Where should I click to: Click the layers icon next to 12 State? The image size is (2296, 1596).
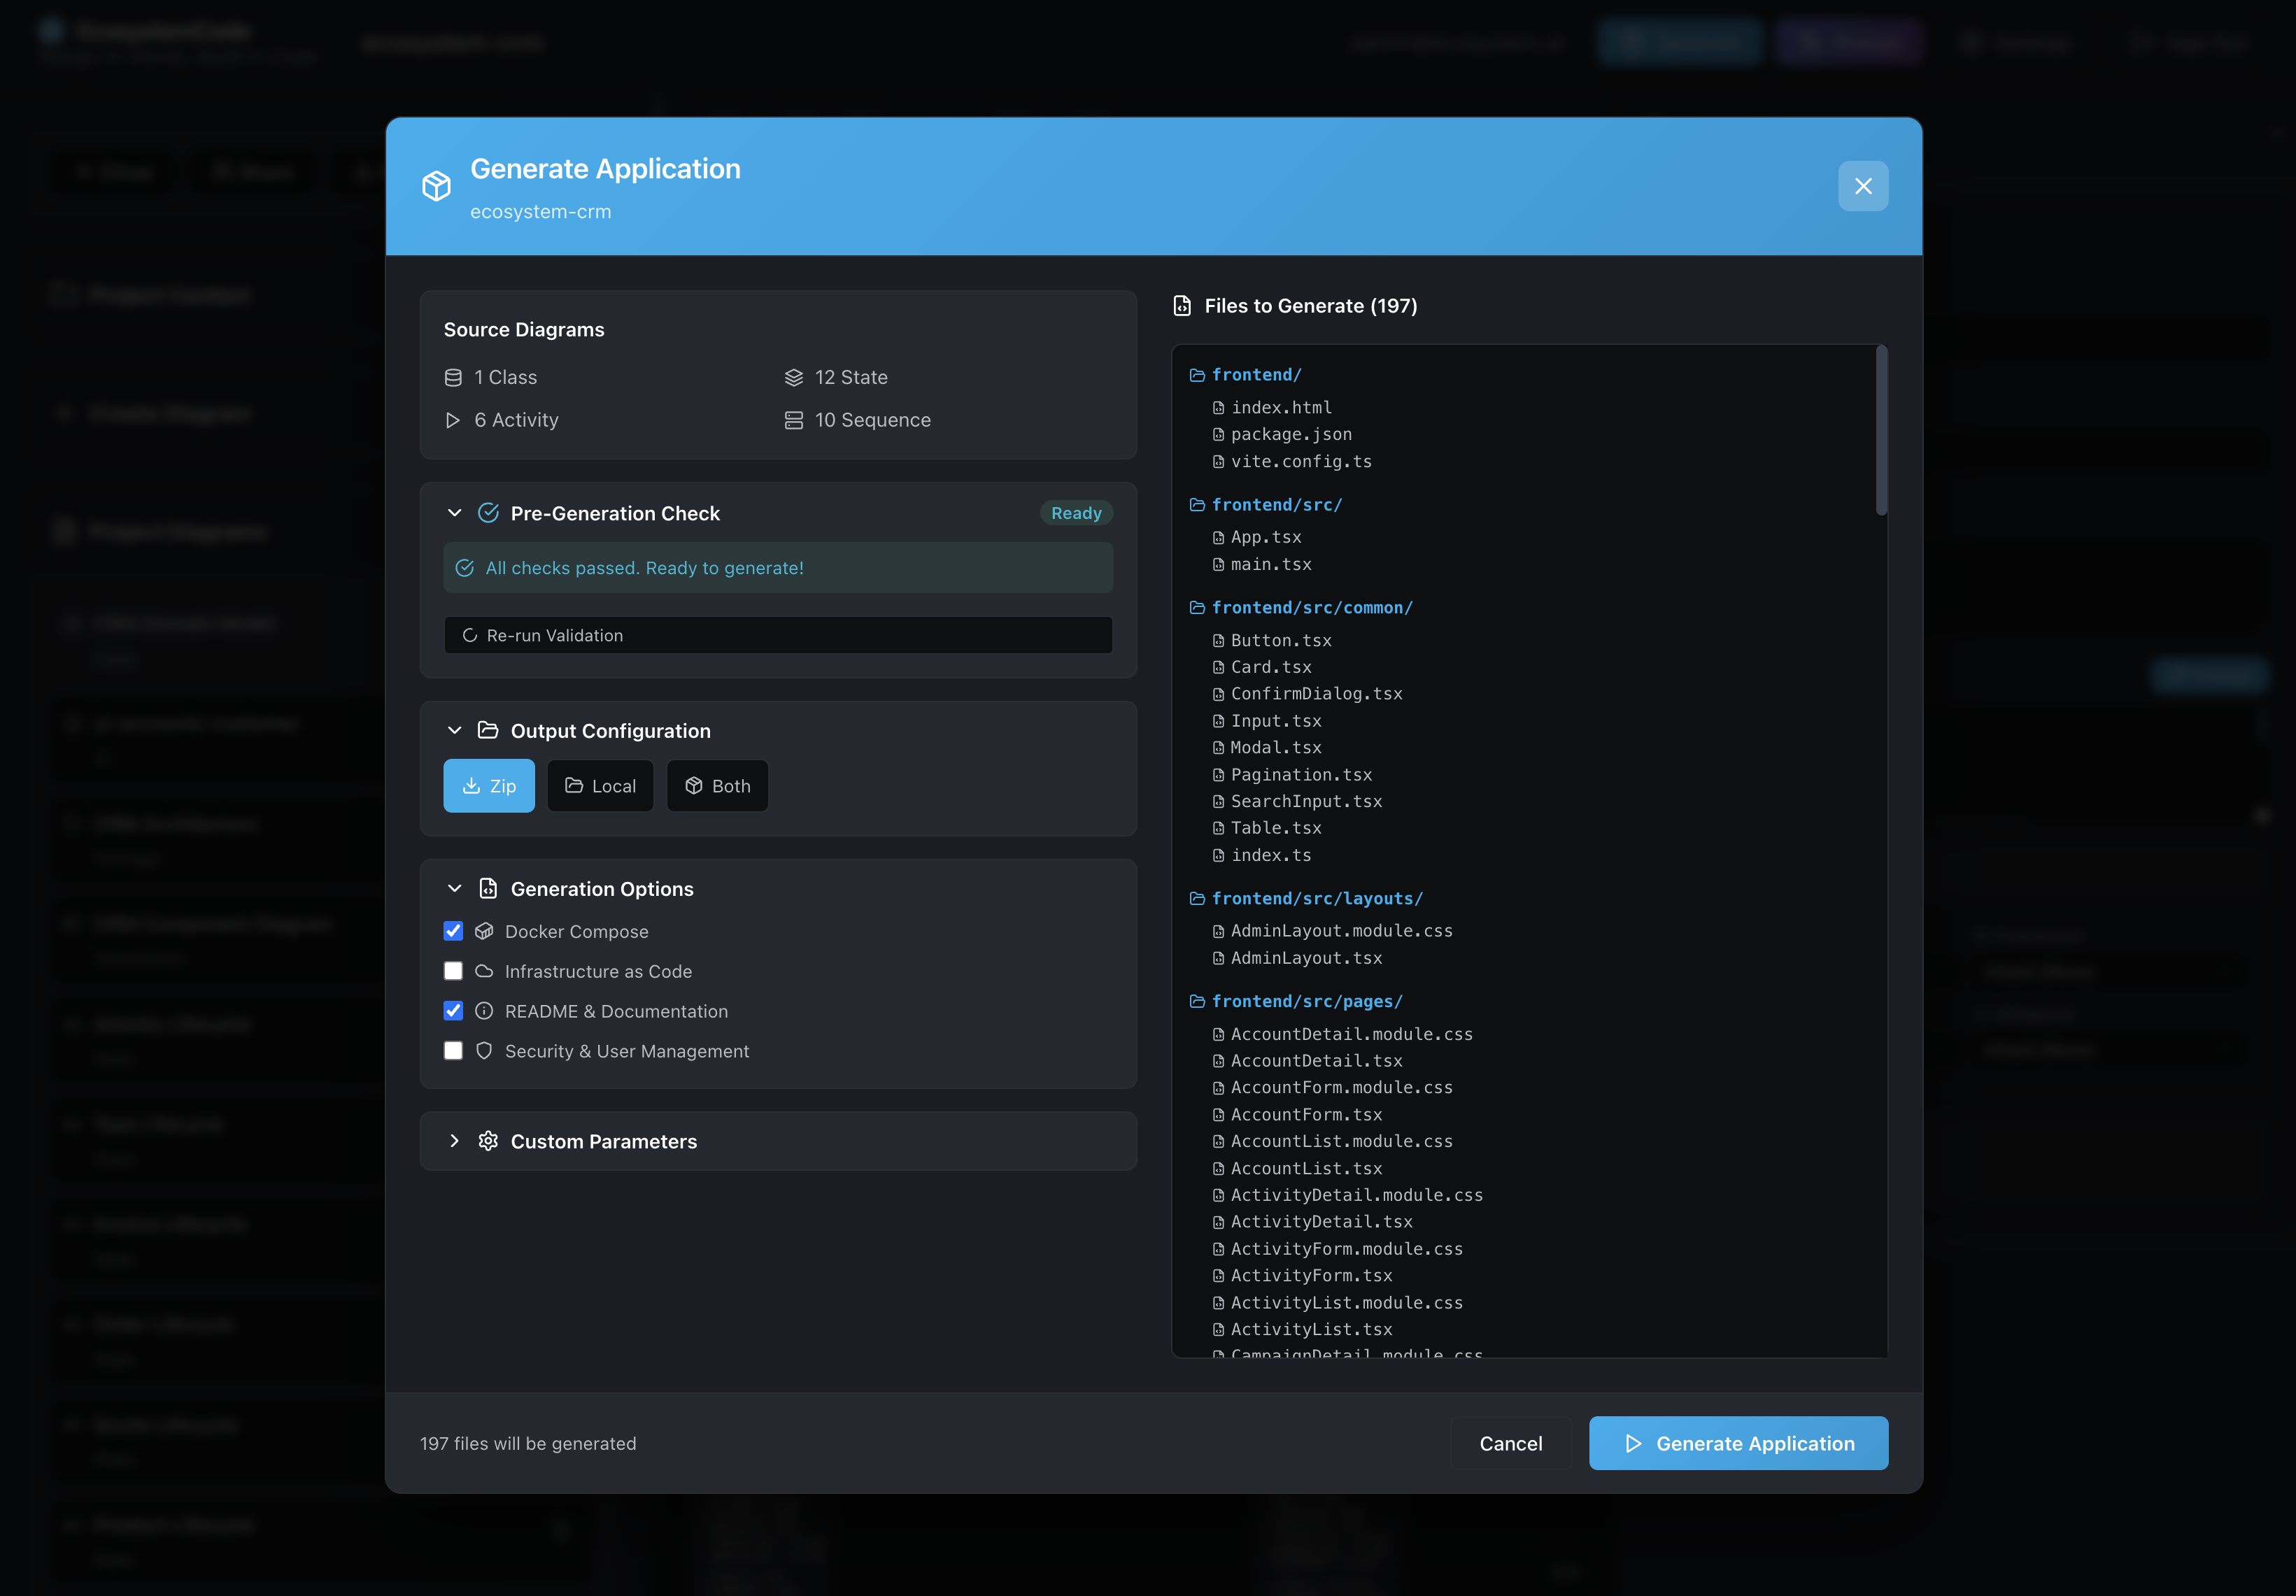[795, 377]
